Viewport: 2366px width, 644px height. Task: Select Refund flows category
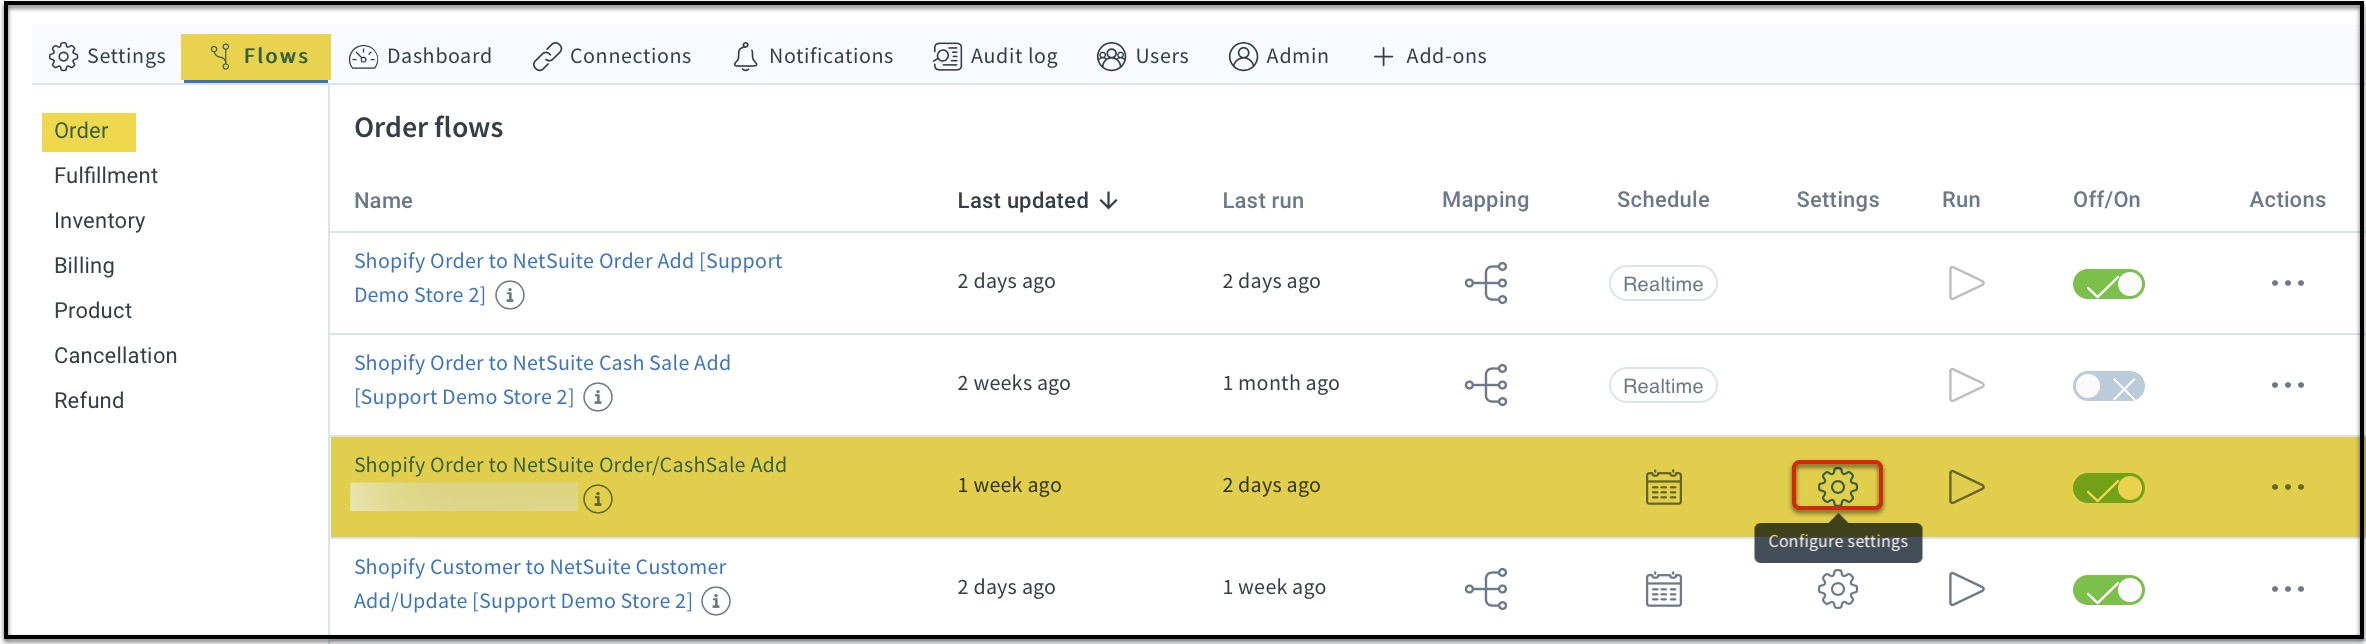pyautogui.click(x=89, y=401)
